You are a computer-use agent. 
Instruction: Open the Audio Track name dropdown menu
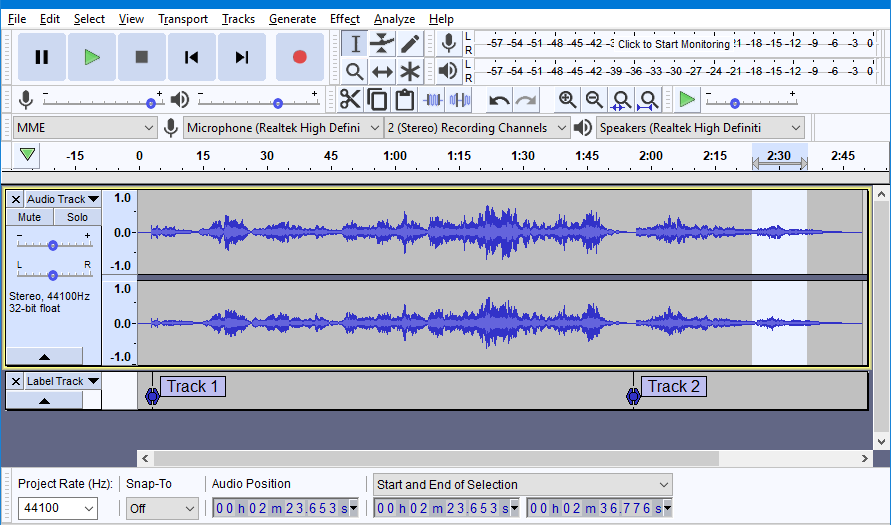[63, 199]
